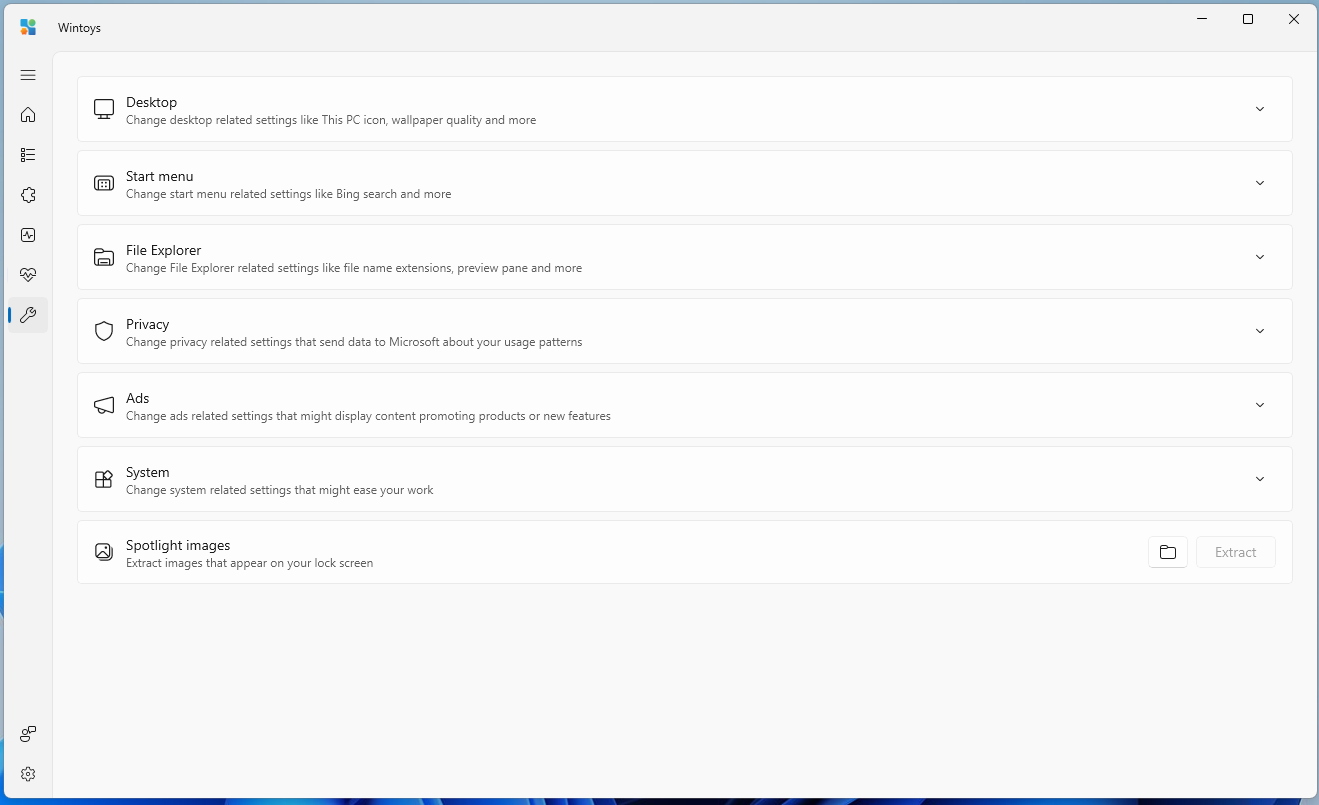Click 'Change File Explorer related settings' description
The width and height of the screenshot is (1319, 805).
354,268
